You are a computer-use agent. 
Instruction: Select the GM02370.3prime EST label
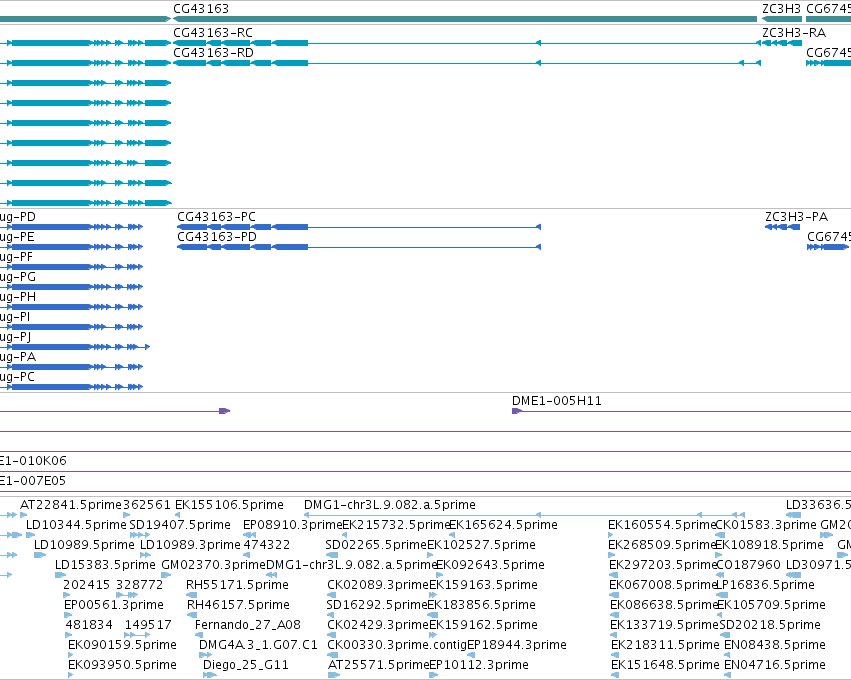pyautogui.click(x=214, y=565)
